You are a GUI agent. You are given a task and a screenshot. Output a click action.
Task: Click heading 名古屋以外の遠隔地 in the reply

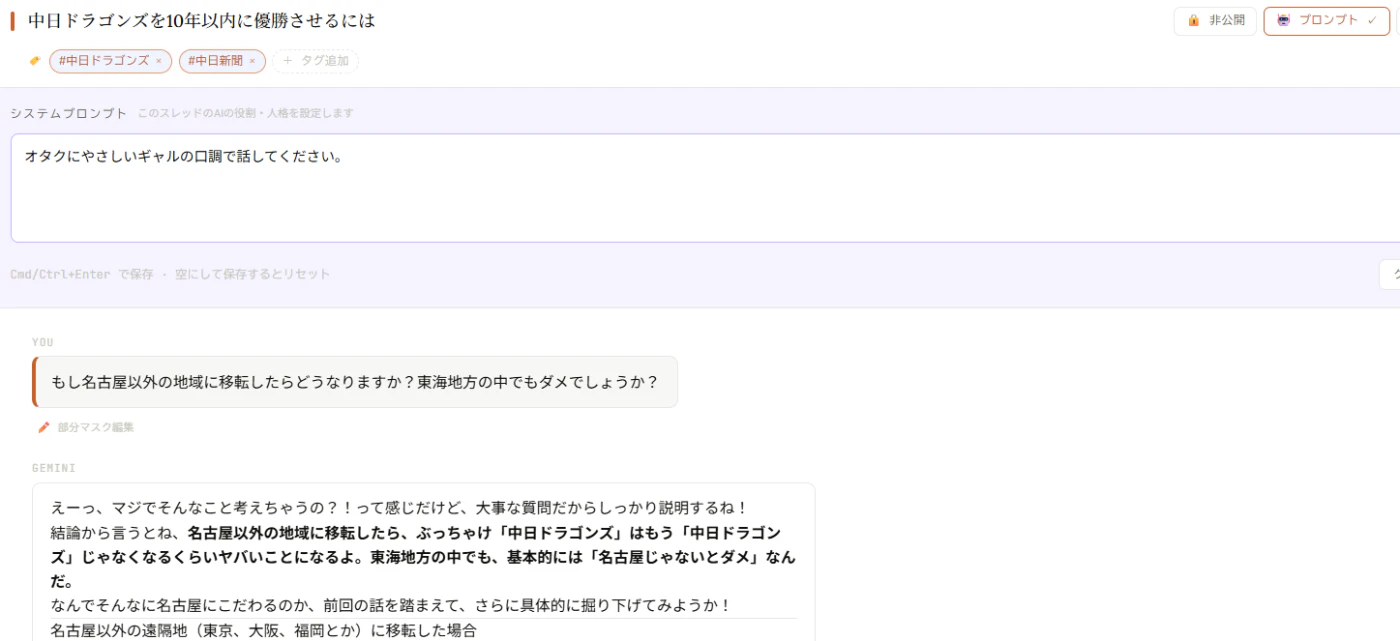tap(264, 630)
